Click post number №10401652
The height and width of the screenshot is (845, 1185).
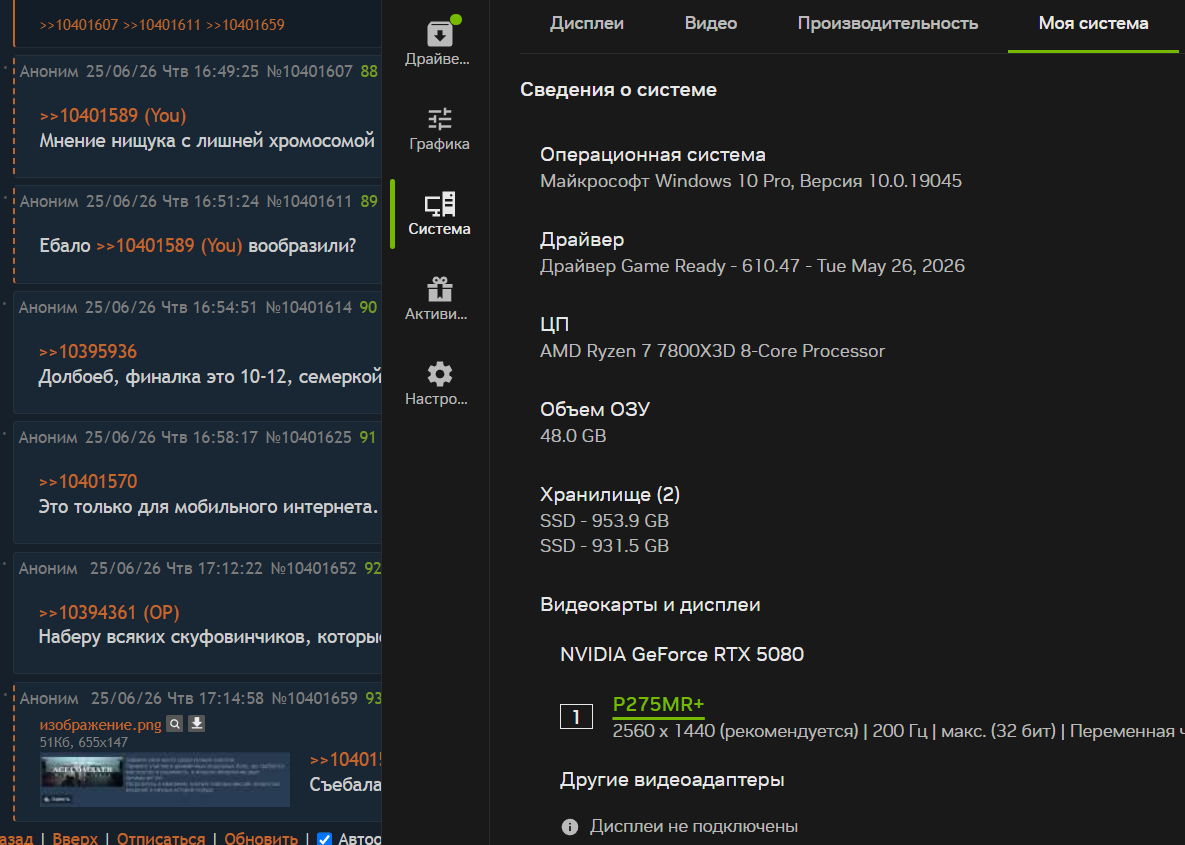[x=314, y=568]
